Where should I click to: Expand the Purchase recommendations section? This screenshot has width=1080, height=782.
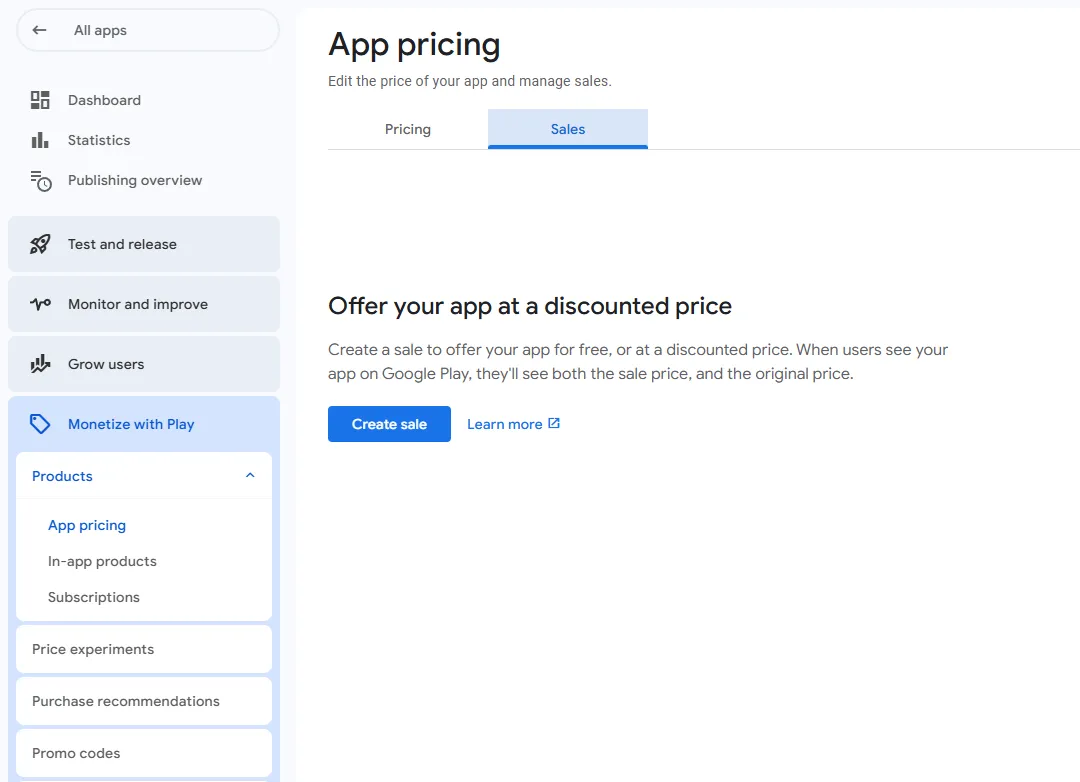[x=143, y=701]
